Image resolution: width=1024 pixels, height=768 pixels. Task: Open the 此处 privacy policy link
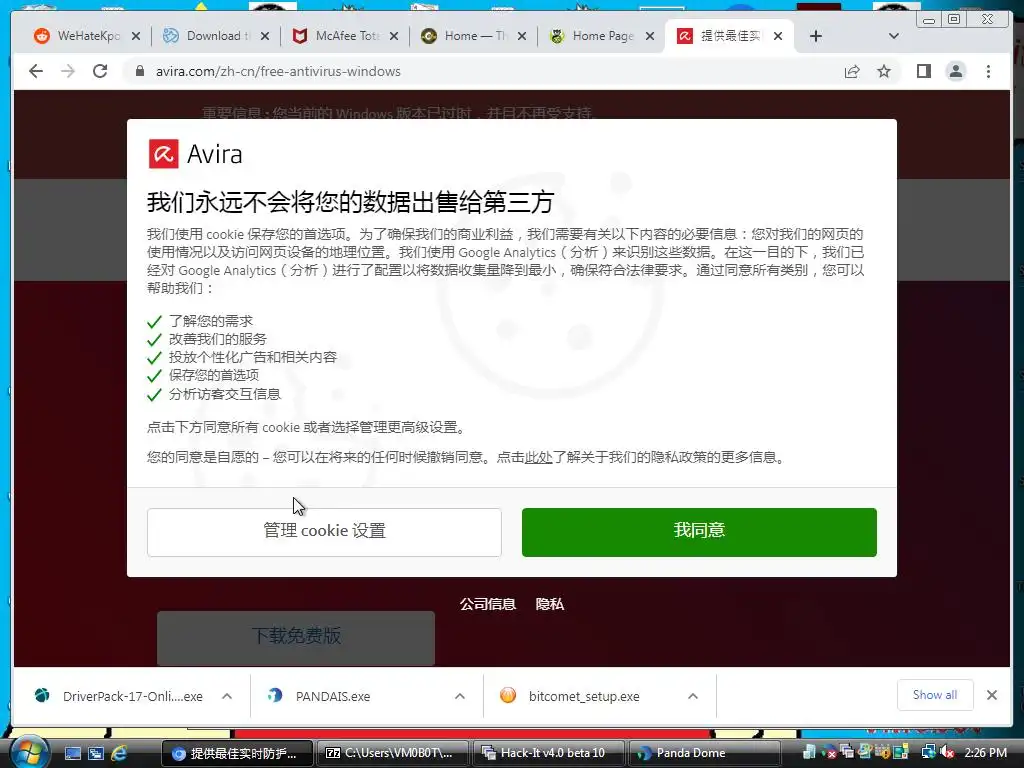tap(539, 457)
